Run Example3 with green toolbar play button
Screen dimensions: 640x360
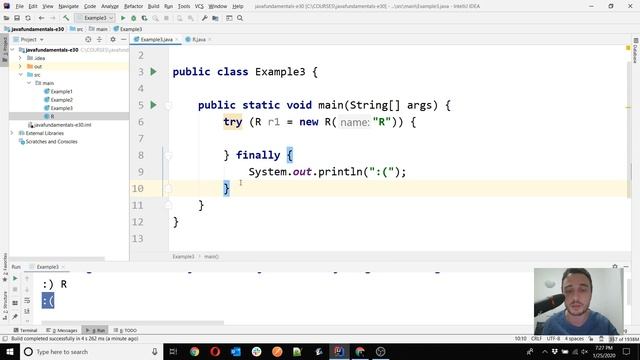click(x=123, y=18)
